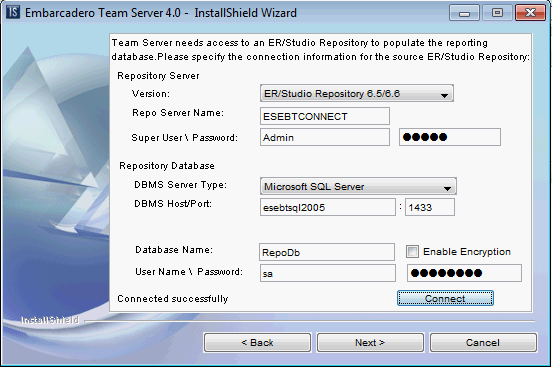Click the Repo Server Name label

178,113
